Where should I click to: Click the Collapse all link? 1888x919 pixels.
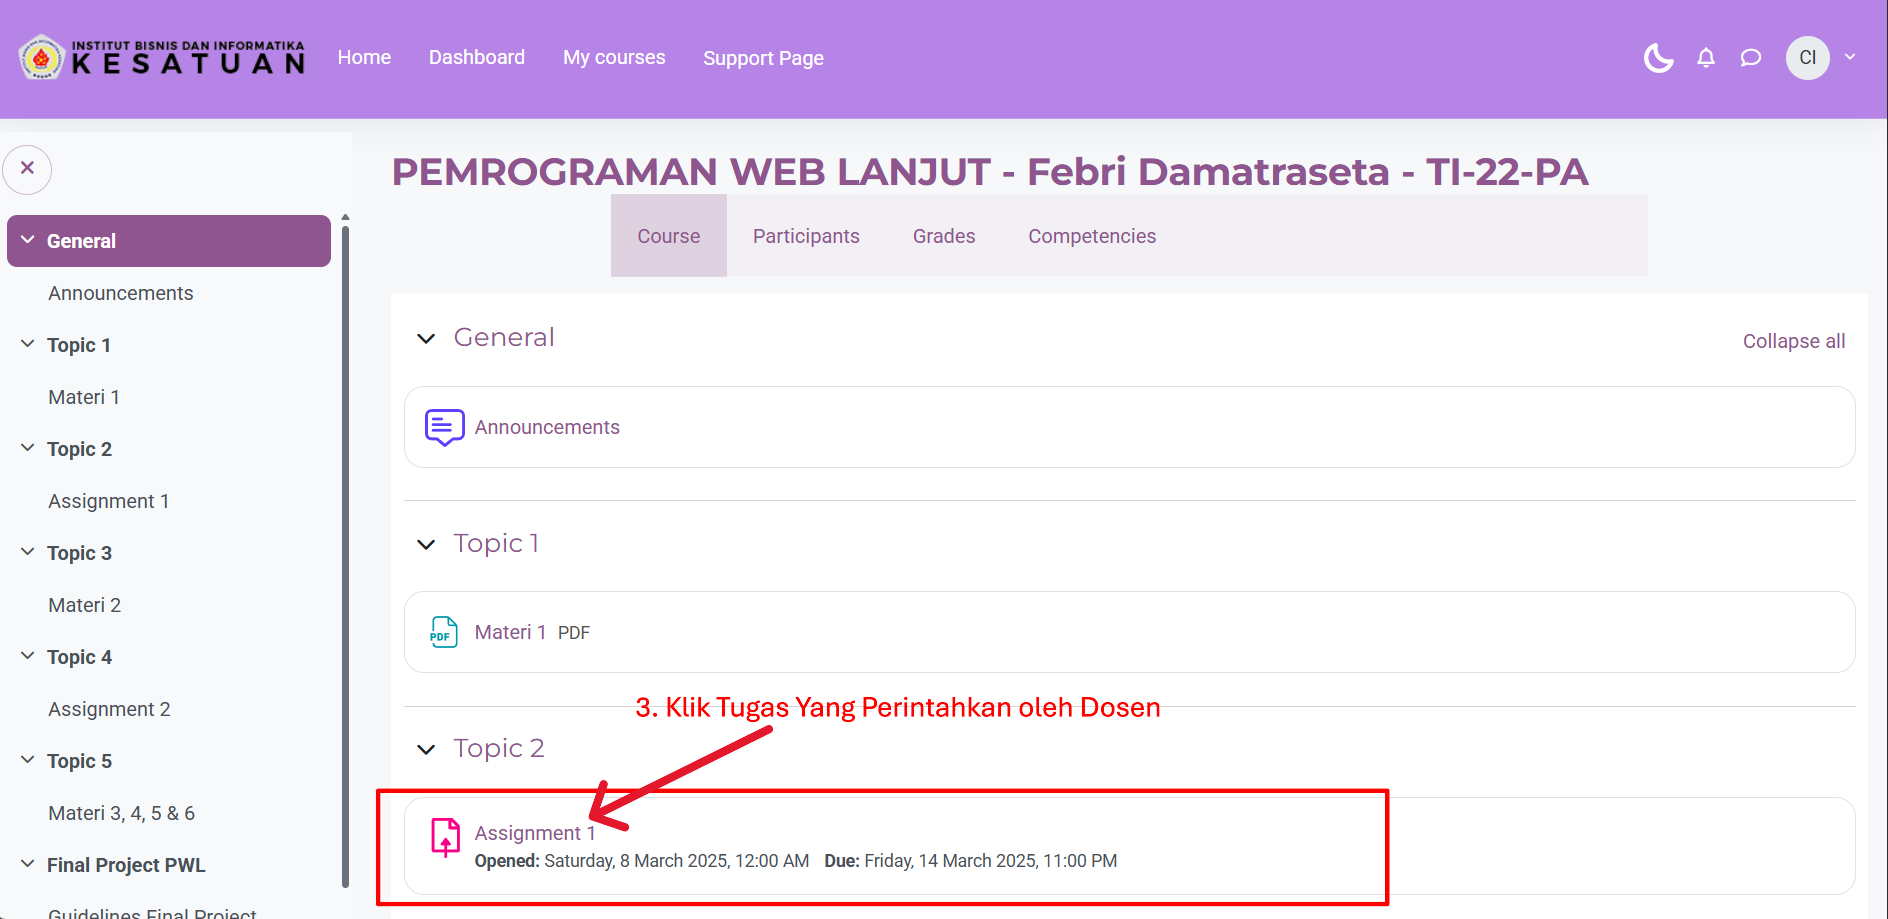1793,341
